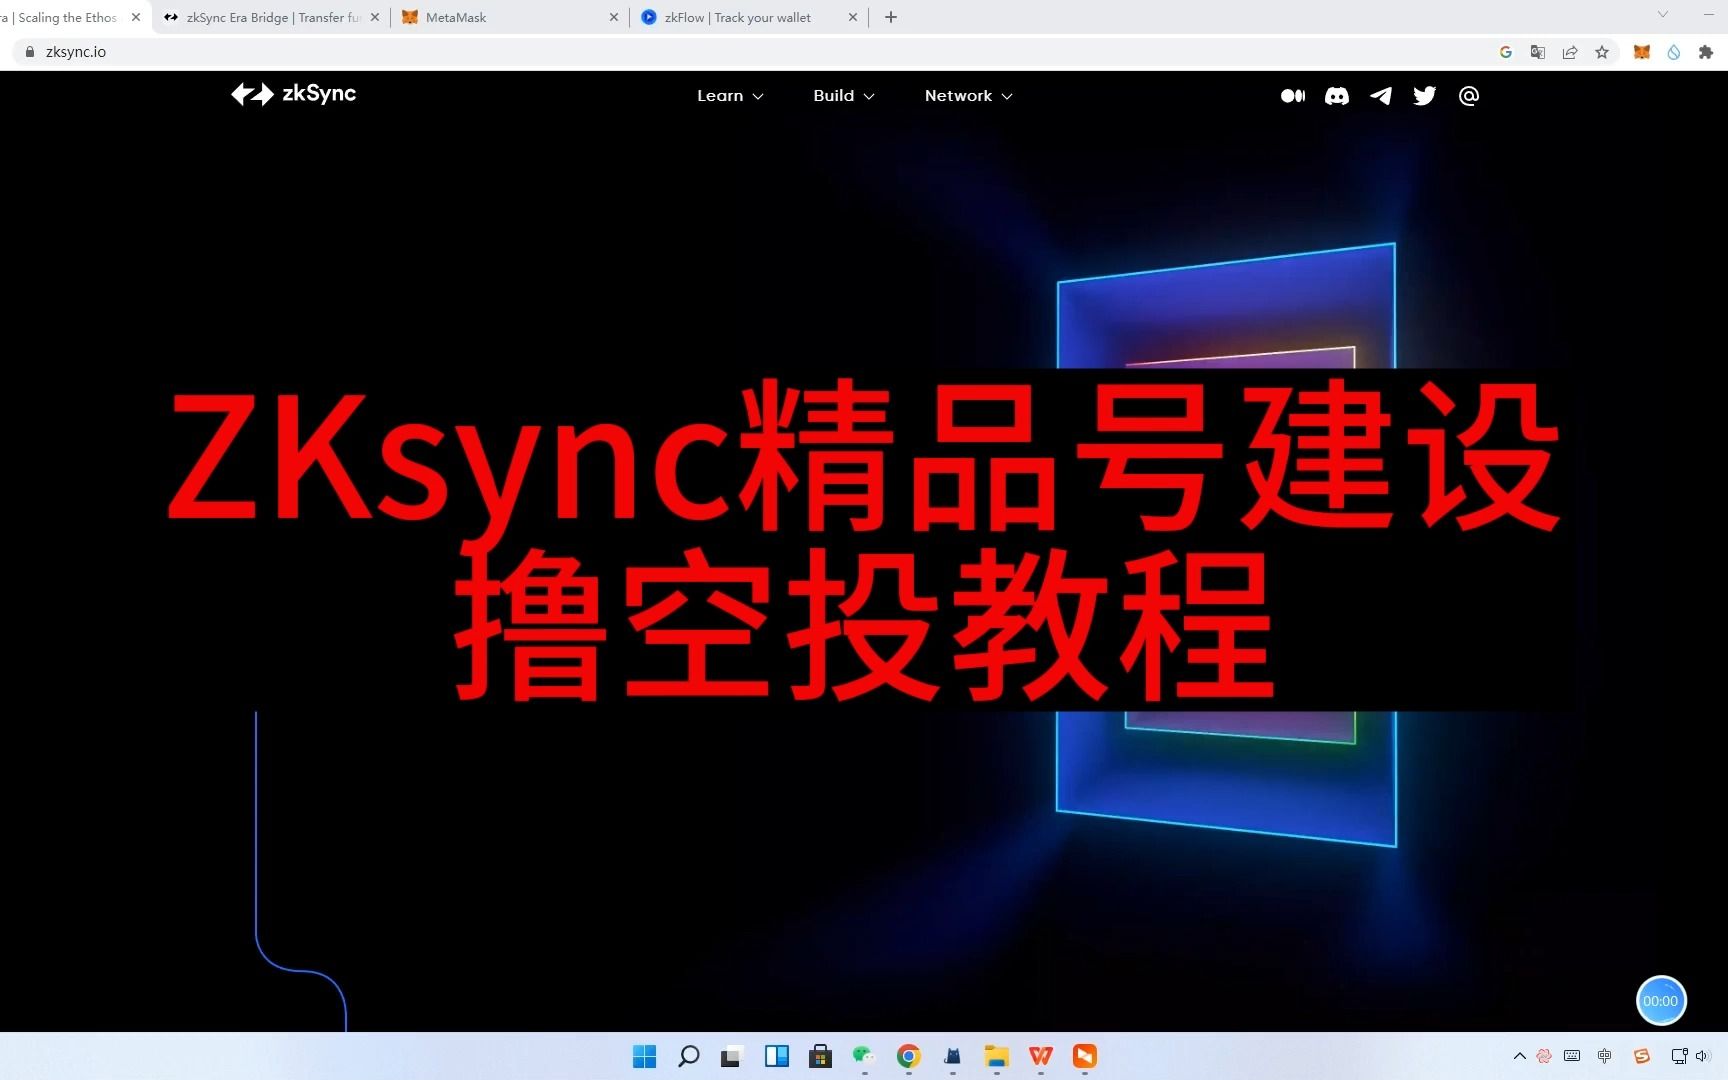This screenshot has height=1080, width=1728.
Task: Click the 00:00 screen recorder timer bubble
Action: (1661, 1000)
